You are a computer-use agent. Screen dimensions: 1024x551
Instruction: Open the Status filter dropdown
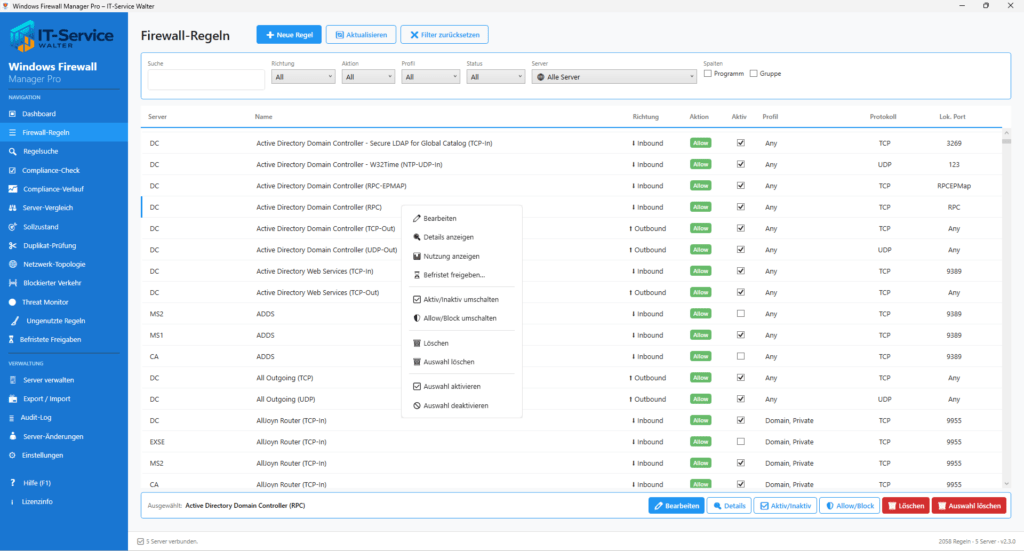(496, 77)
